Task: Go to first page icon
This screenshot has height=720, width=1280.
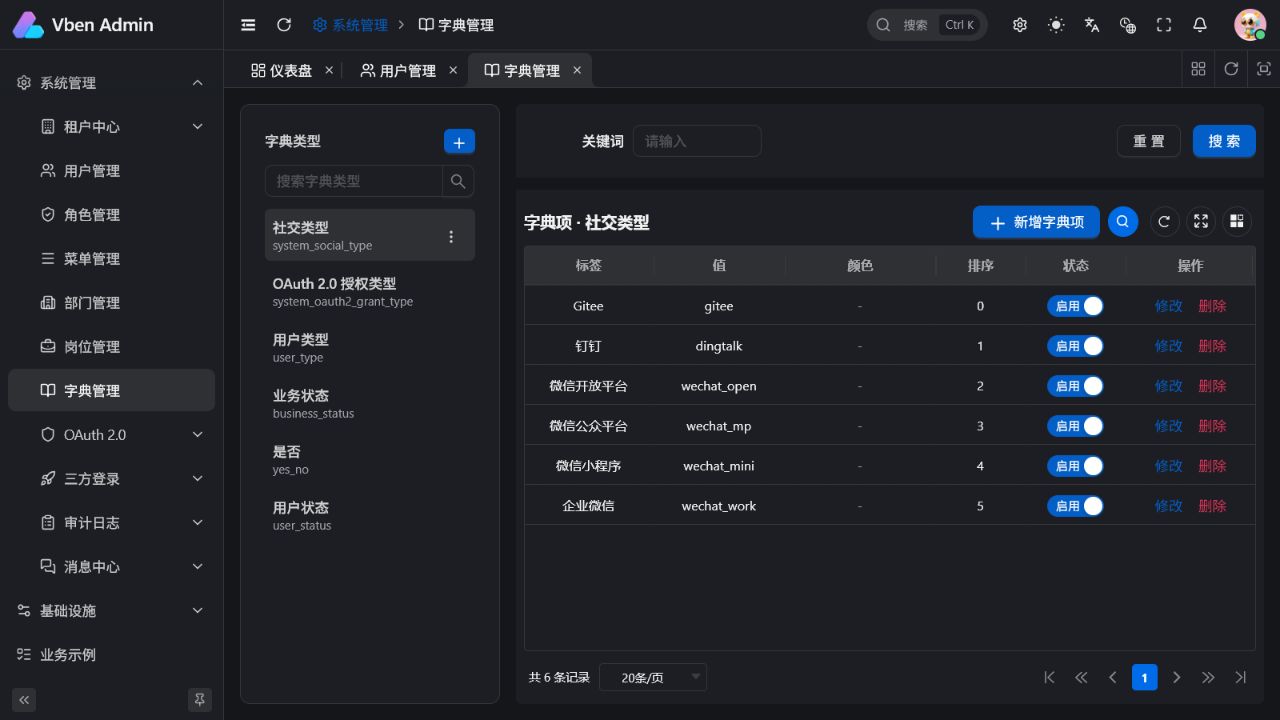Action: (1049, 677)
